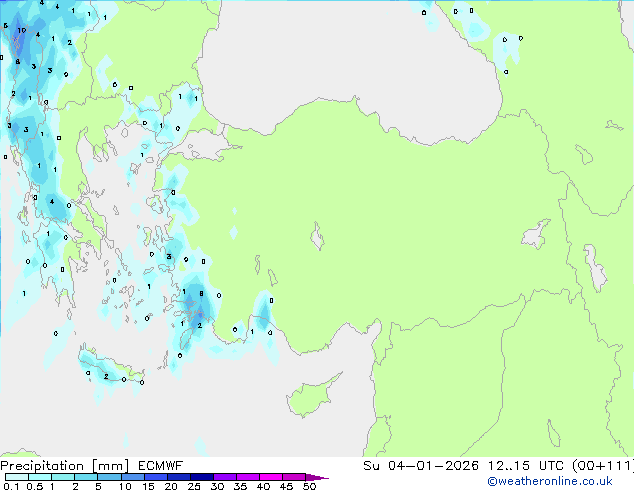634x490 pixels.
Task: Click the 'ECMWF' model label
Action: pyautogui.click(x=161, y=466)
